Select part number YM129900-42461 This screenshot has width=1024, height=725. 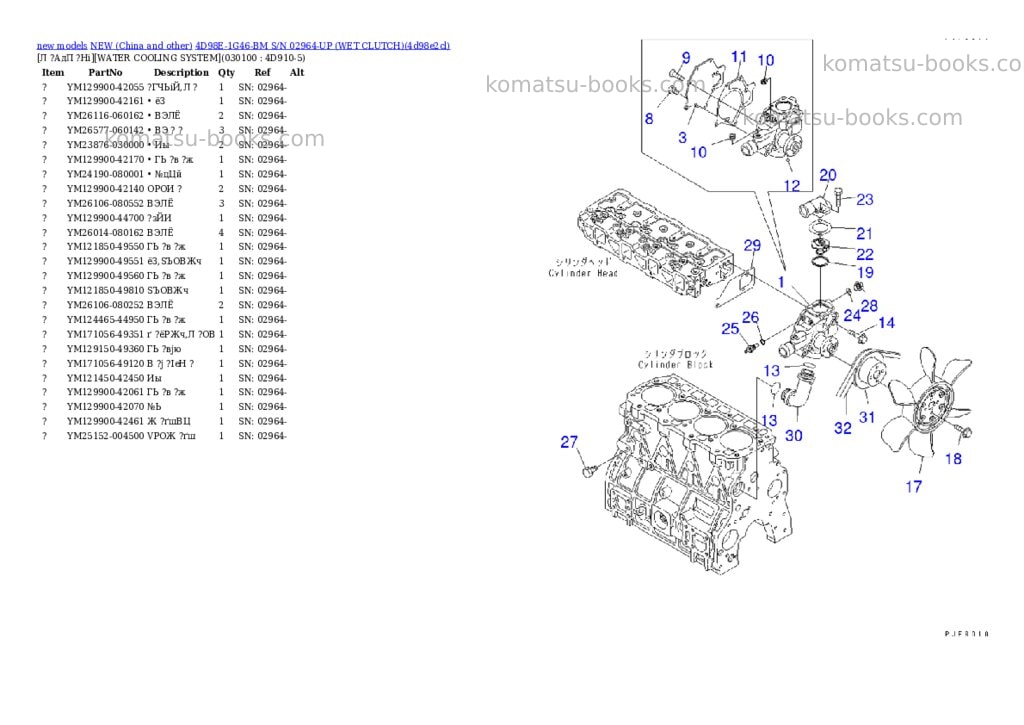tap(105, 421)
